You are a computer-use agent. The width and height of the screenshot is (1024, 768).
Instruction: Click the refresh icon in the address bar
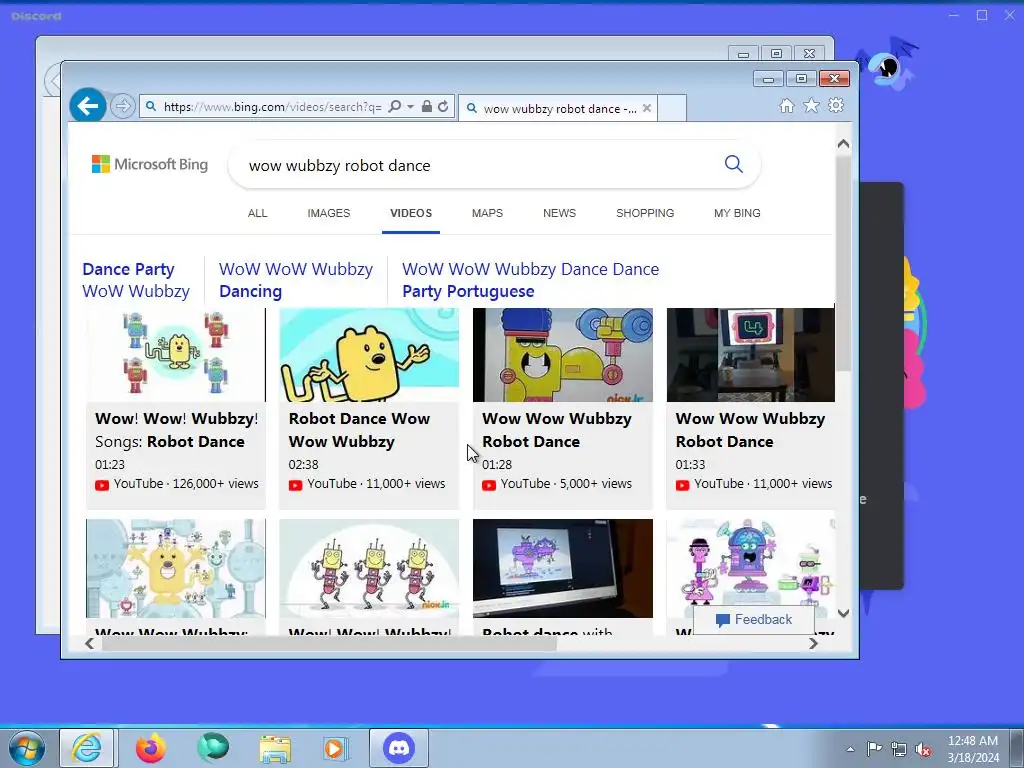pos(443,106)
